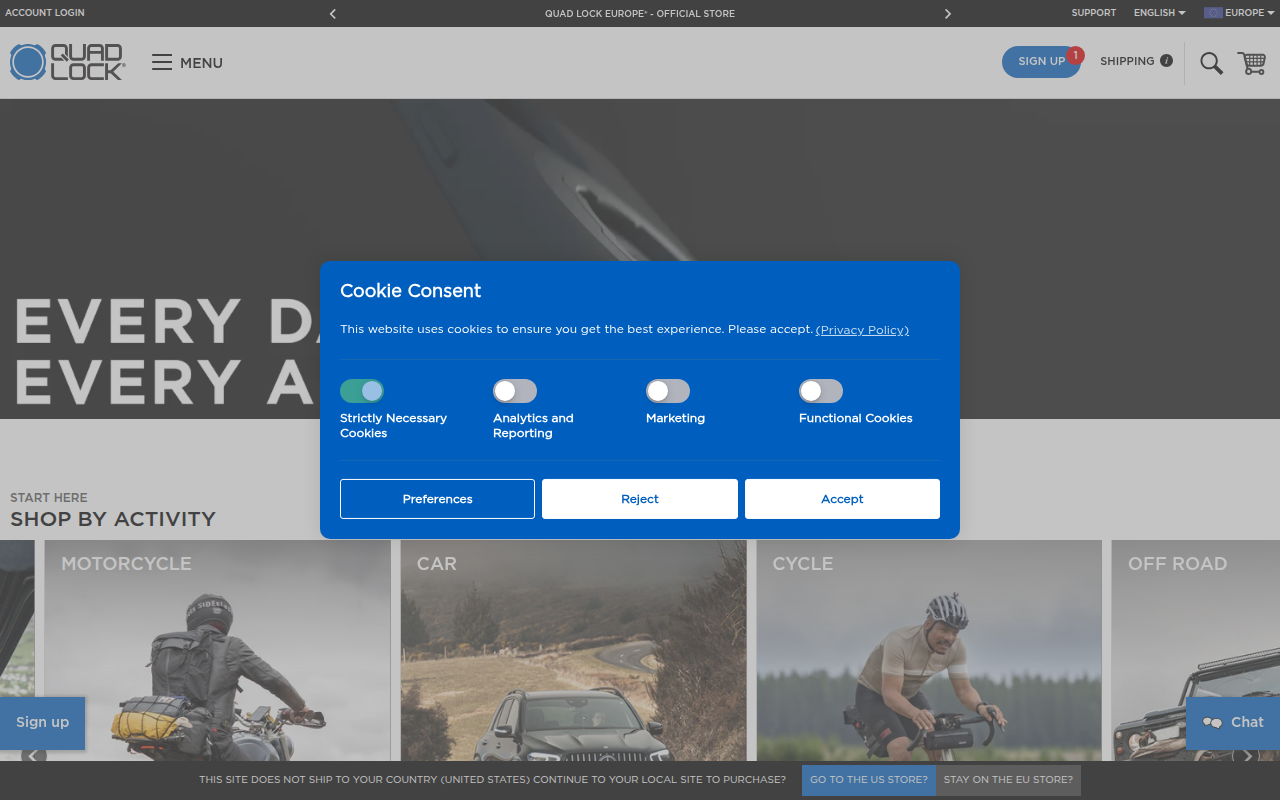1280x800 pixels.
Task: Reject cookies
Action: (x=640, y=499)
